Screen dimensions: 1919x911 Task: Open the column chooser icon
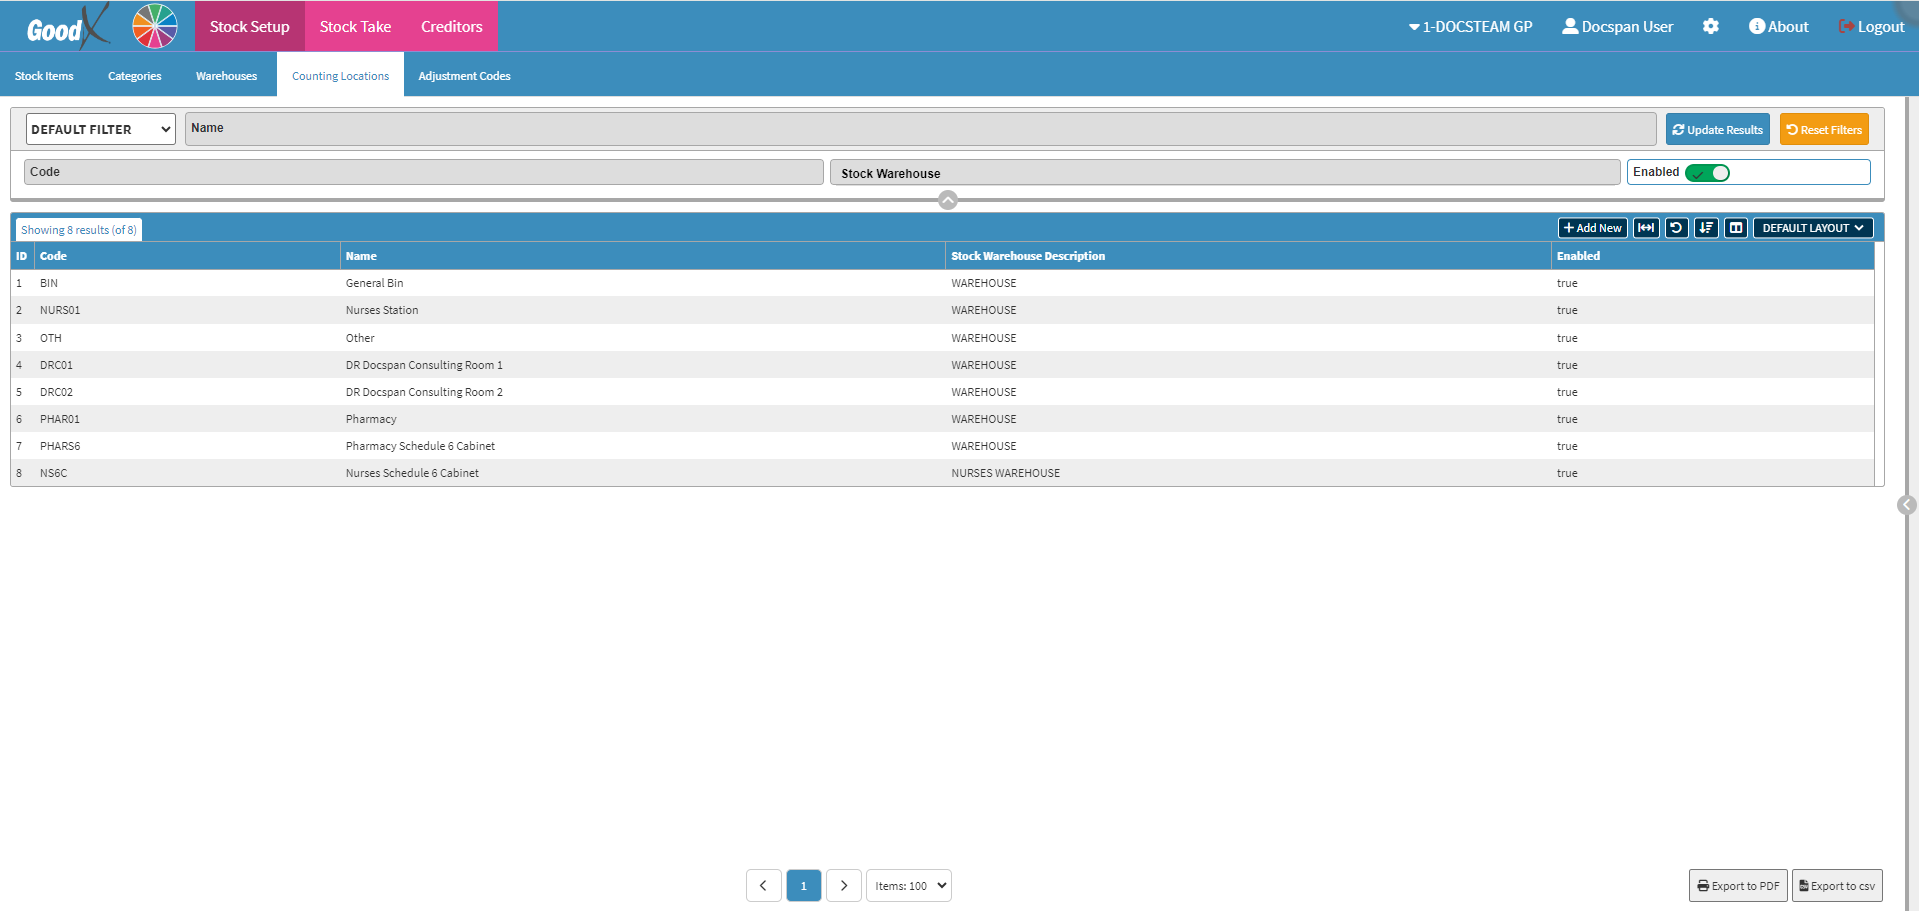[1736, 228]
